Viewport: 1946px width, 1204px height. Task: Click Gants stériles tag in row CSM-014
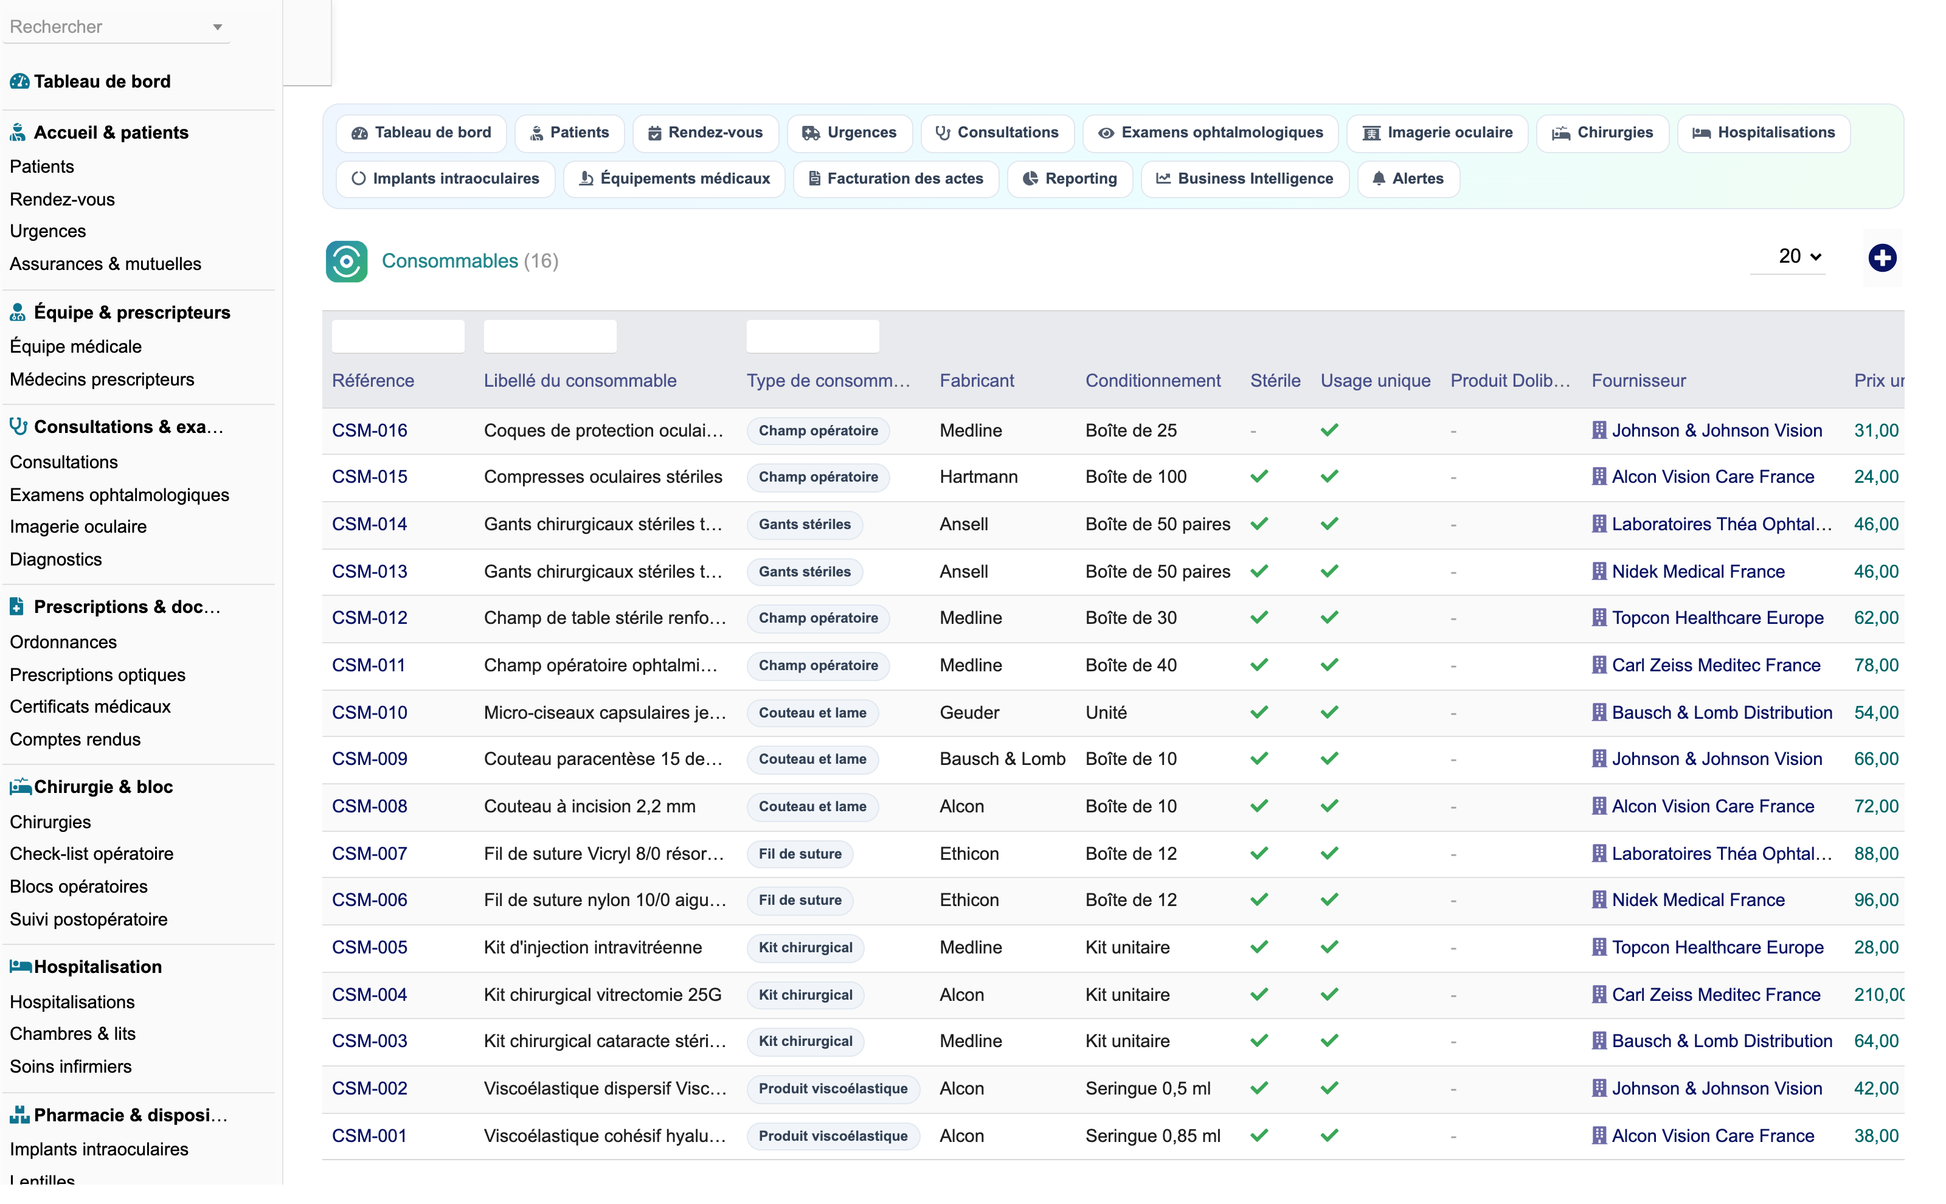click(805, 523)
